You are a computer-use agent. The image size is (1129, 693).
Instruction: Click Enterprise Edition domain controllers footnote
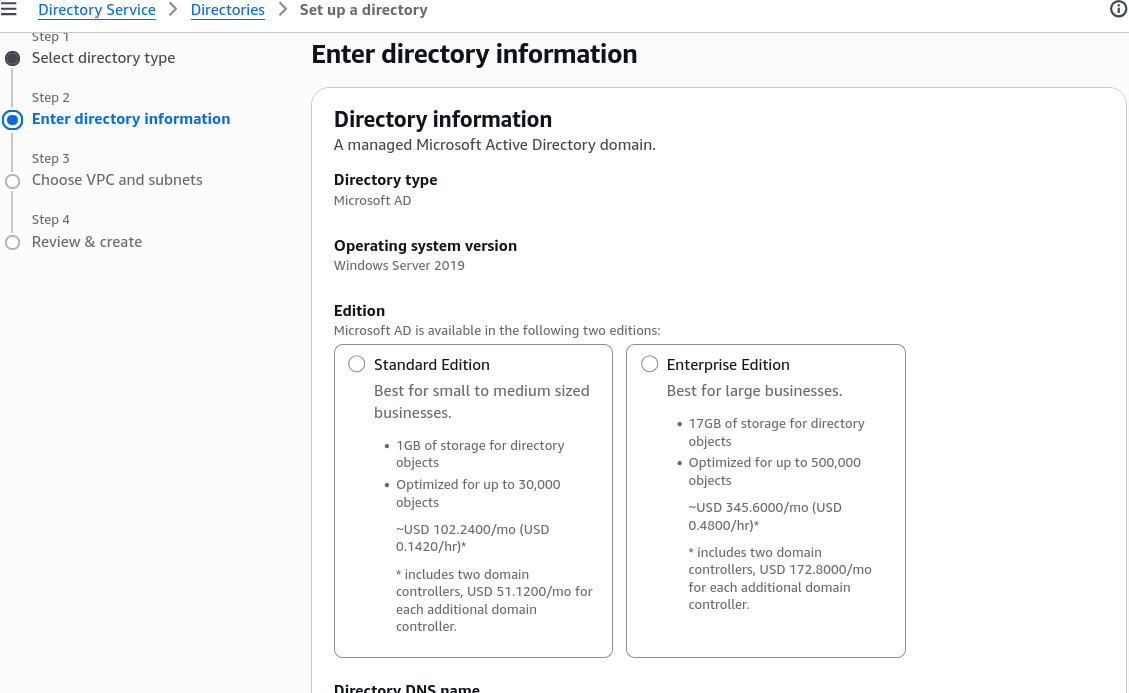click(x=780, y=578)
